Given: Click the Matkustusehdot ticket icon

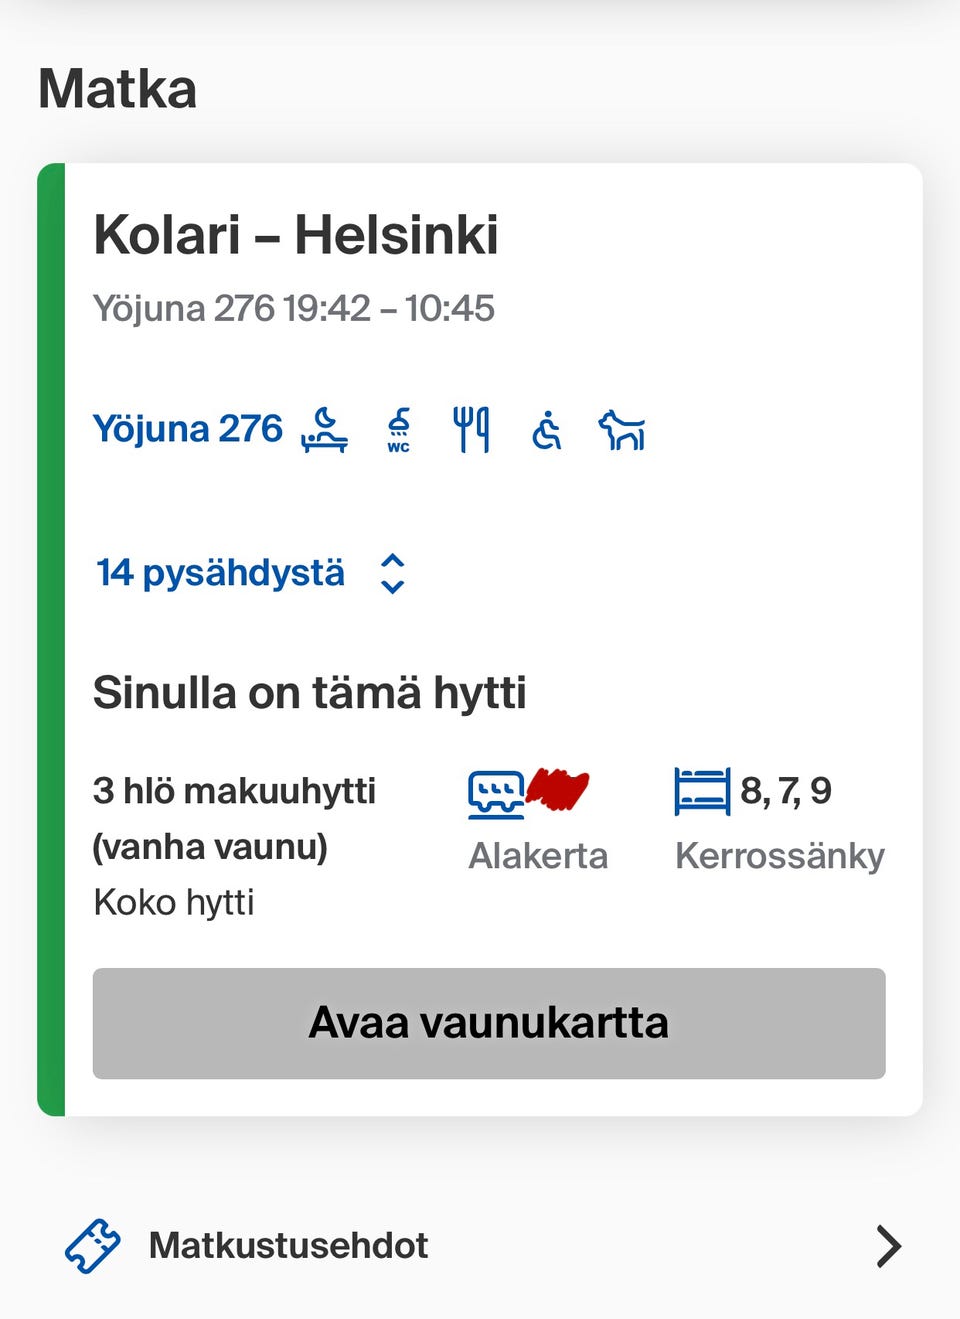Looking at the screenshot, I should tap(93, 1245).
